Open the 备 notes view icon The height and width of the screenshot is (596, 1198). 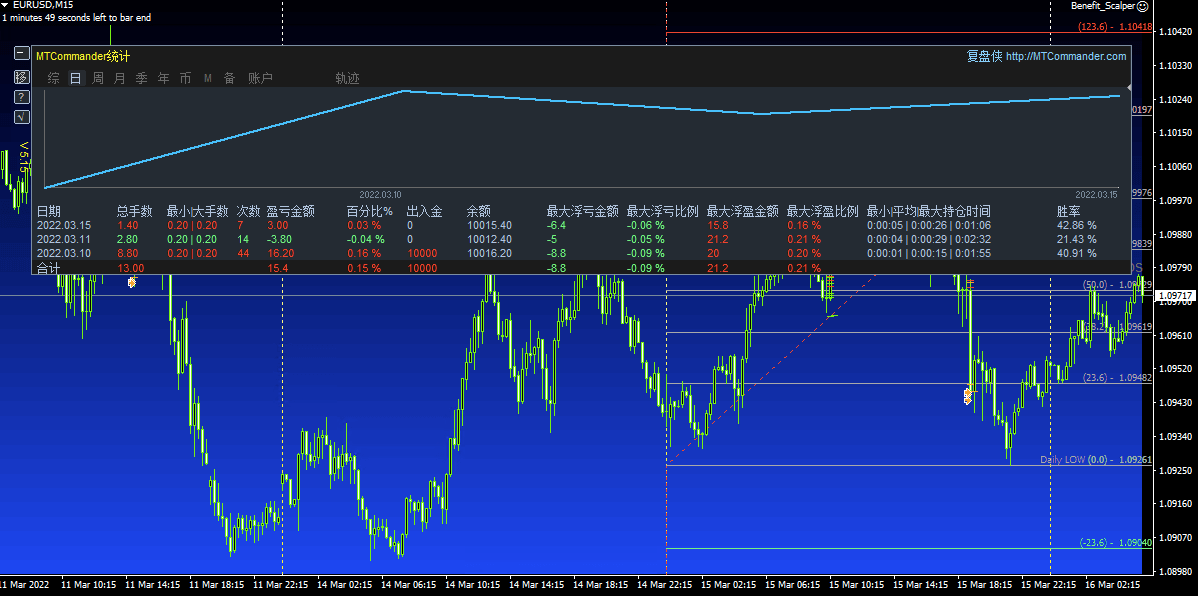(x=229, y=77)
